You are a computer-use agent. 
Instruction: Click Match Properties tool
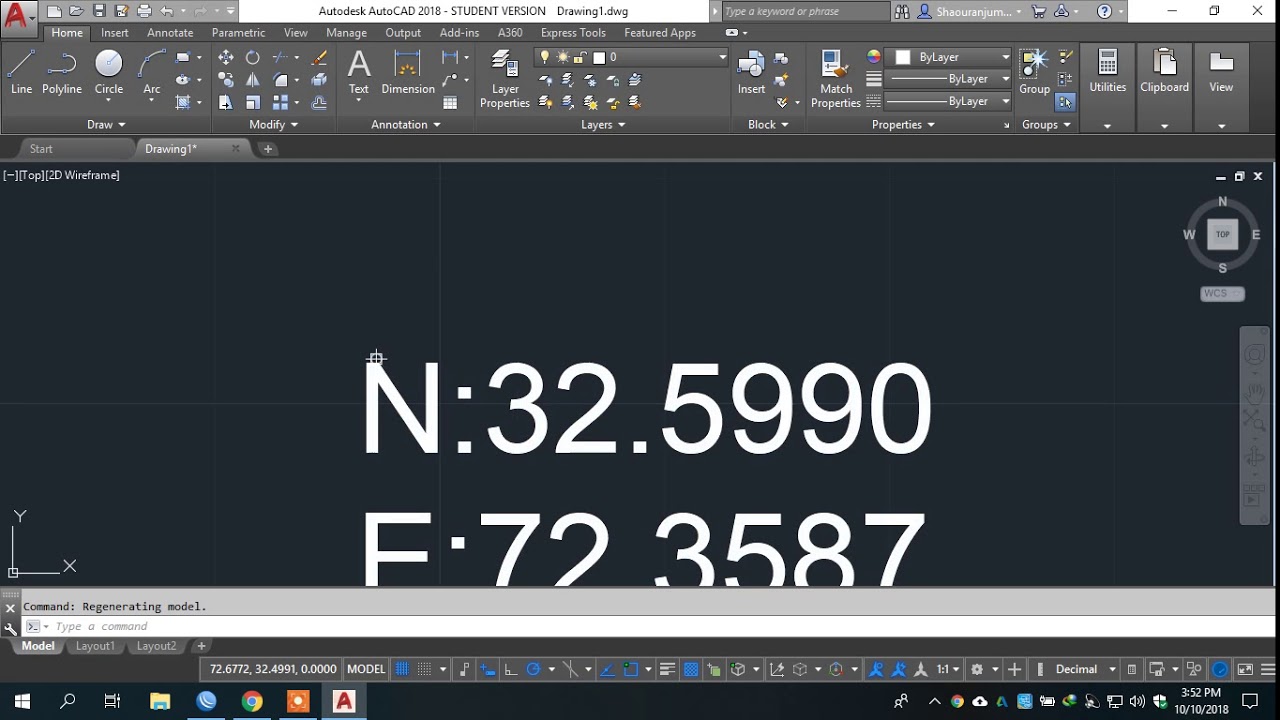(x=836, y=80)
